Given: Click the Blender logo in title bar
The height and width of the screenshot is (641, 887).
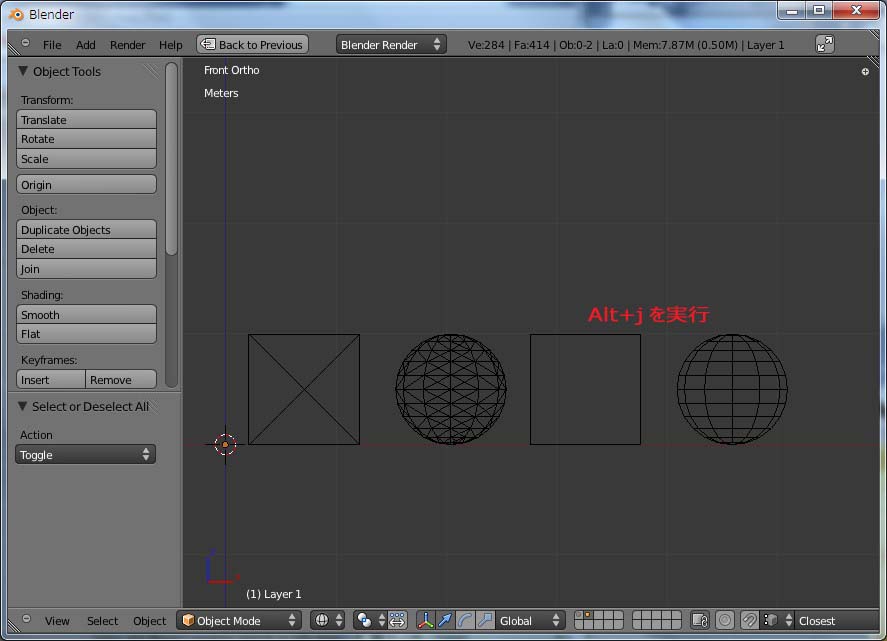Looking at the screenshot, I should [16, 14].
